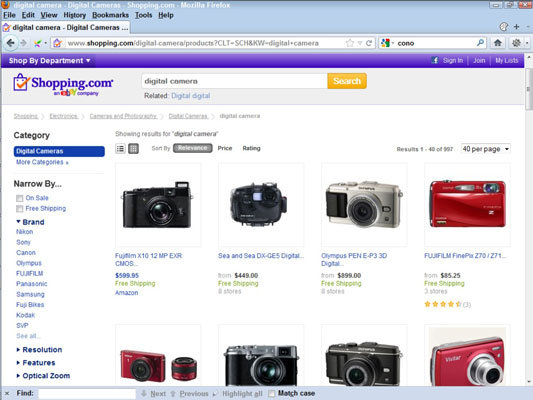This screenshot has width=533, height=400.
Task: Open the Fujifilm X10 12 MP product link
Action: pos(148,260)
